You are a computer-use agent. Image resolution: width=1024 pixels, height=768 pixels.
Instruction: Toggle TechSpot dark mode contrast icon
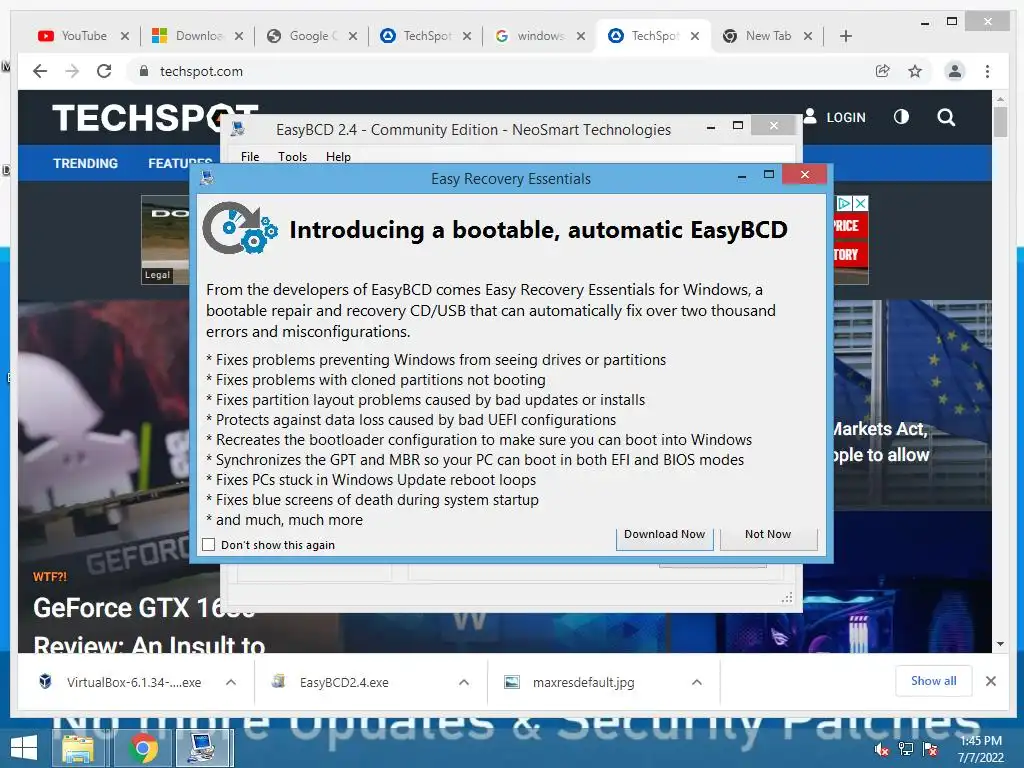pos(901,117)
